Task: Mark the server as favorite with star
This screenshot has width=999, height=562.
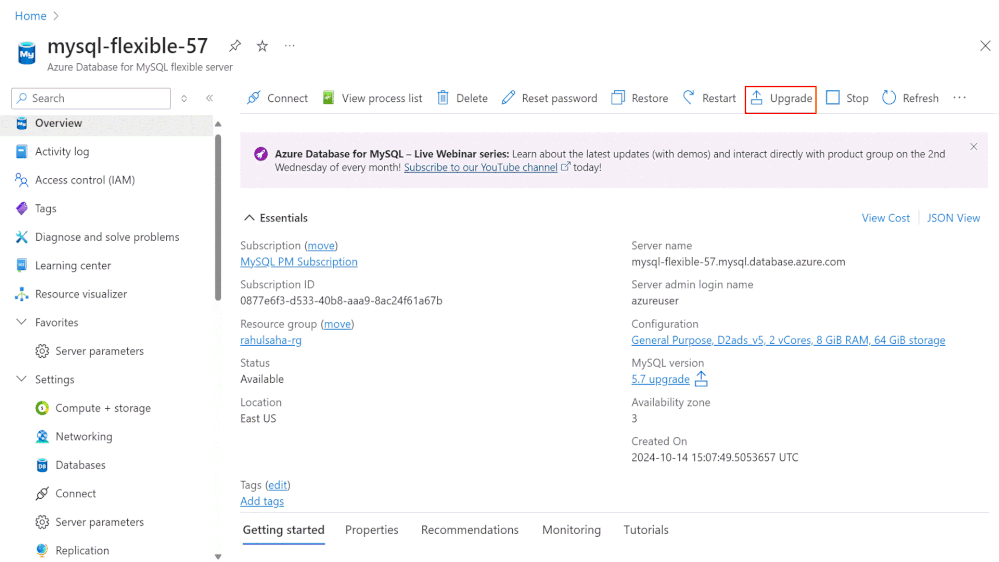Action: point(262,46)
